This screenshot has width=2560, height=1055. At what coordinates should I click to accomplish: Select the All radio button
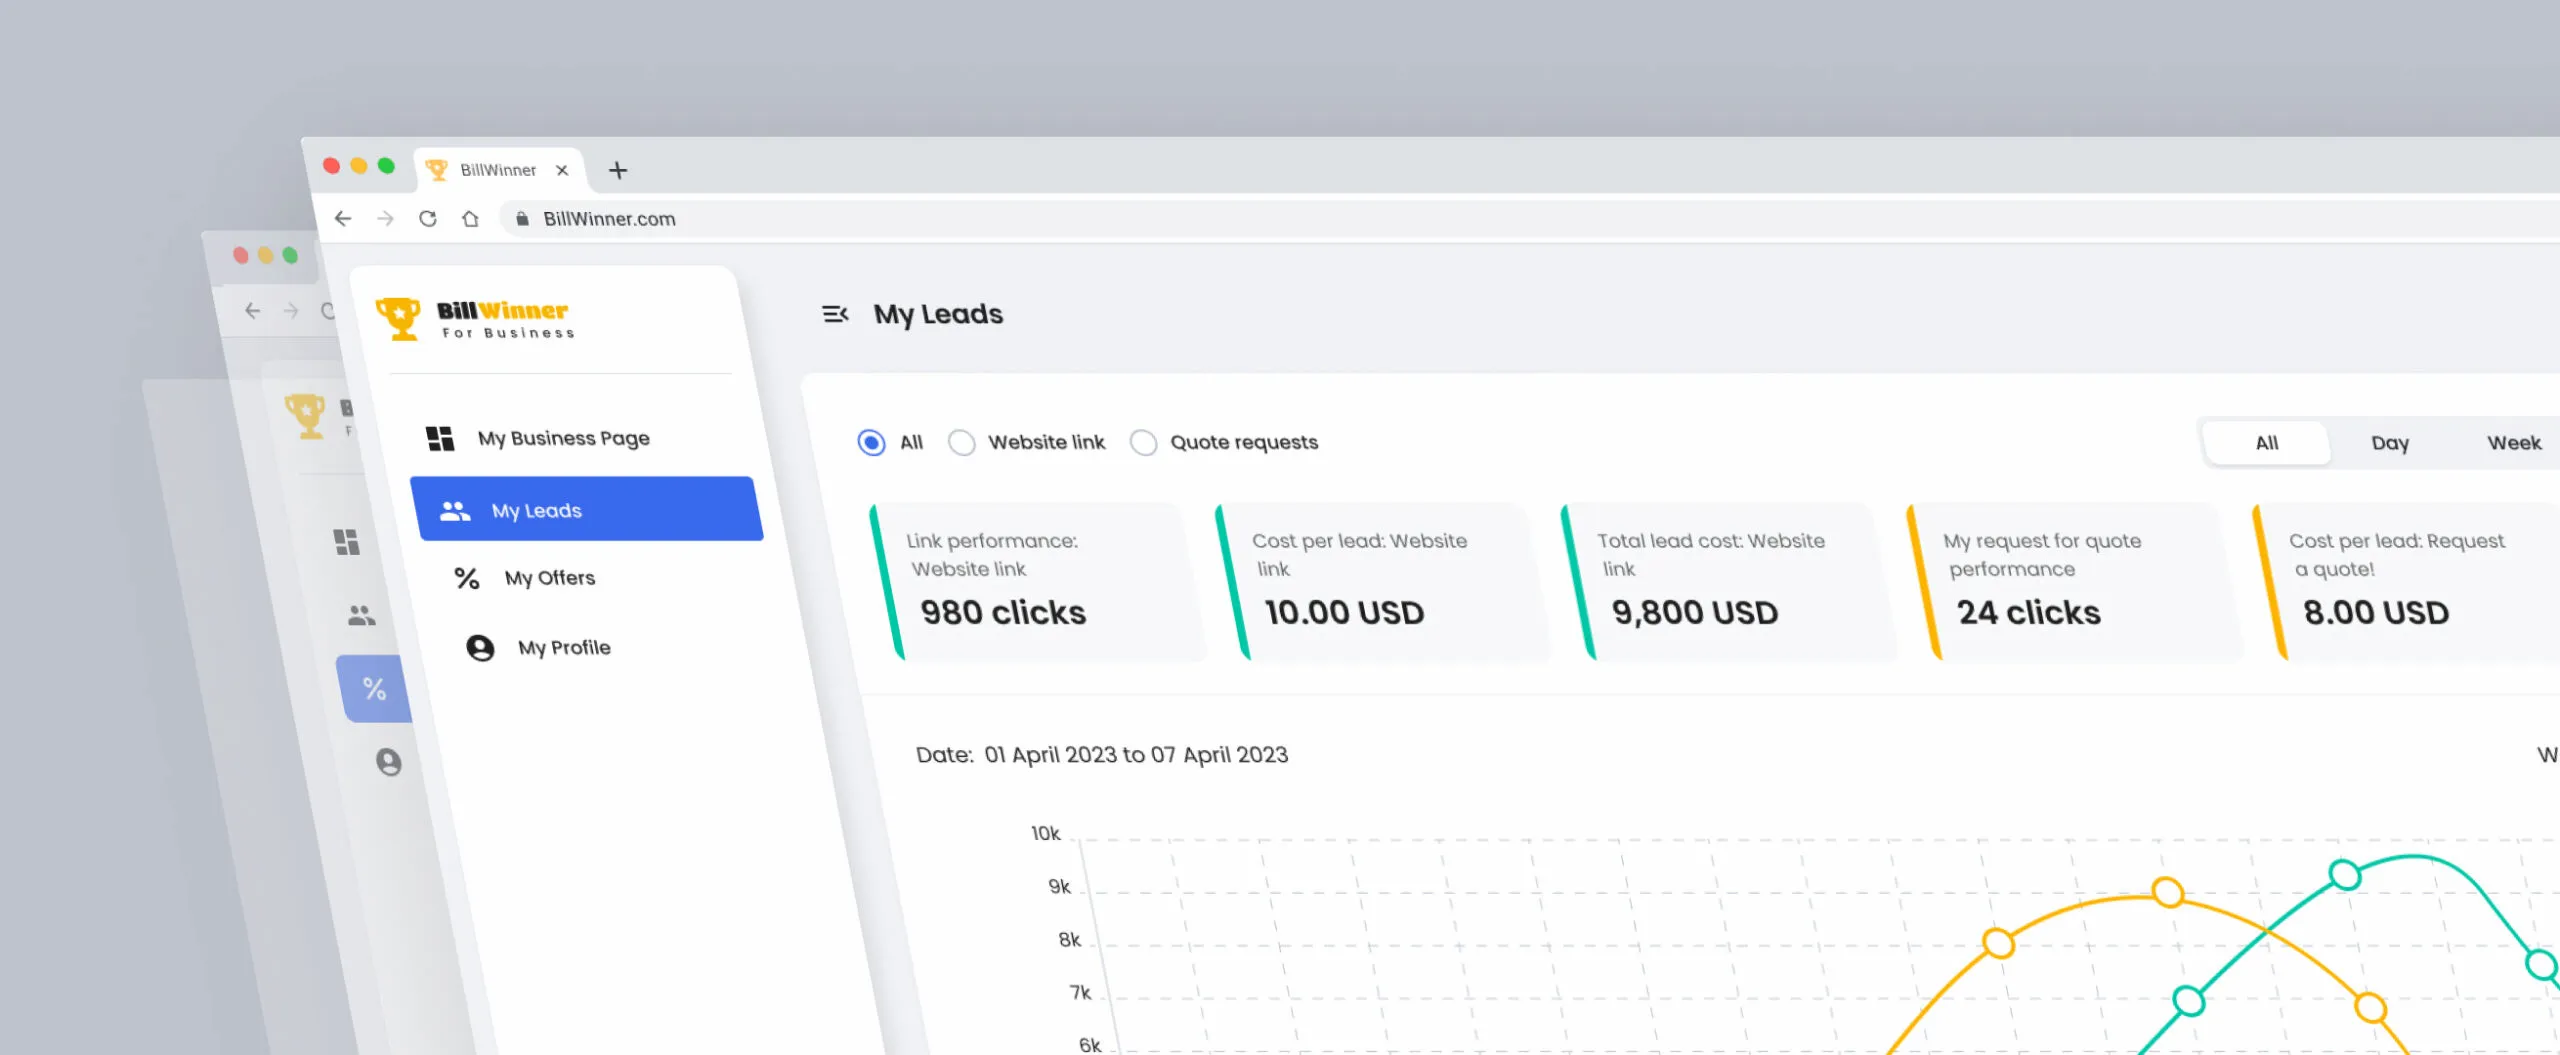[x=871, y=442]
